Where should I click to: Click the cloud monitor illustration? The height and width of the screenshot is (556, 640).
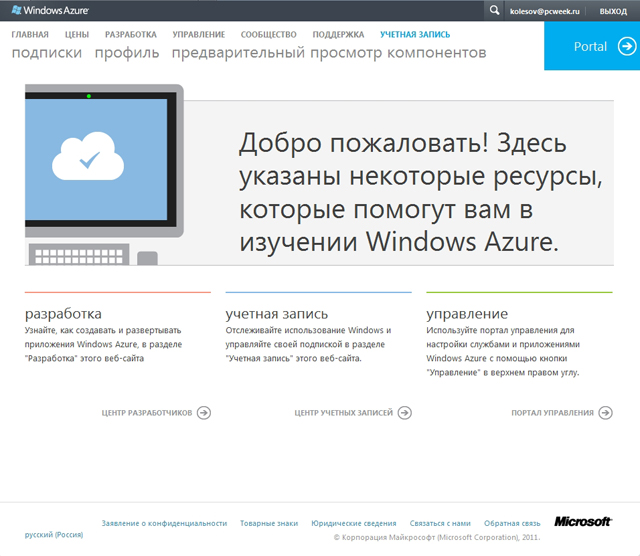[x=104, y=175]
